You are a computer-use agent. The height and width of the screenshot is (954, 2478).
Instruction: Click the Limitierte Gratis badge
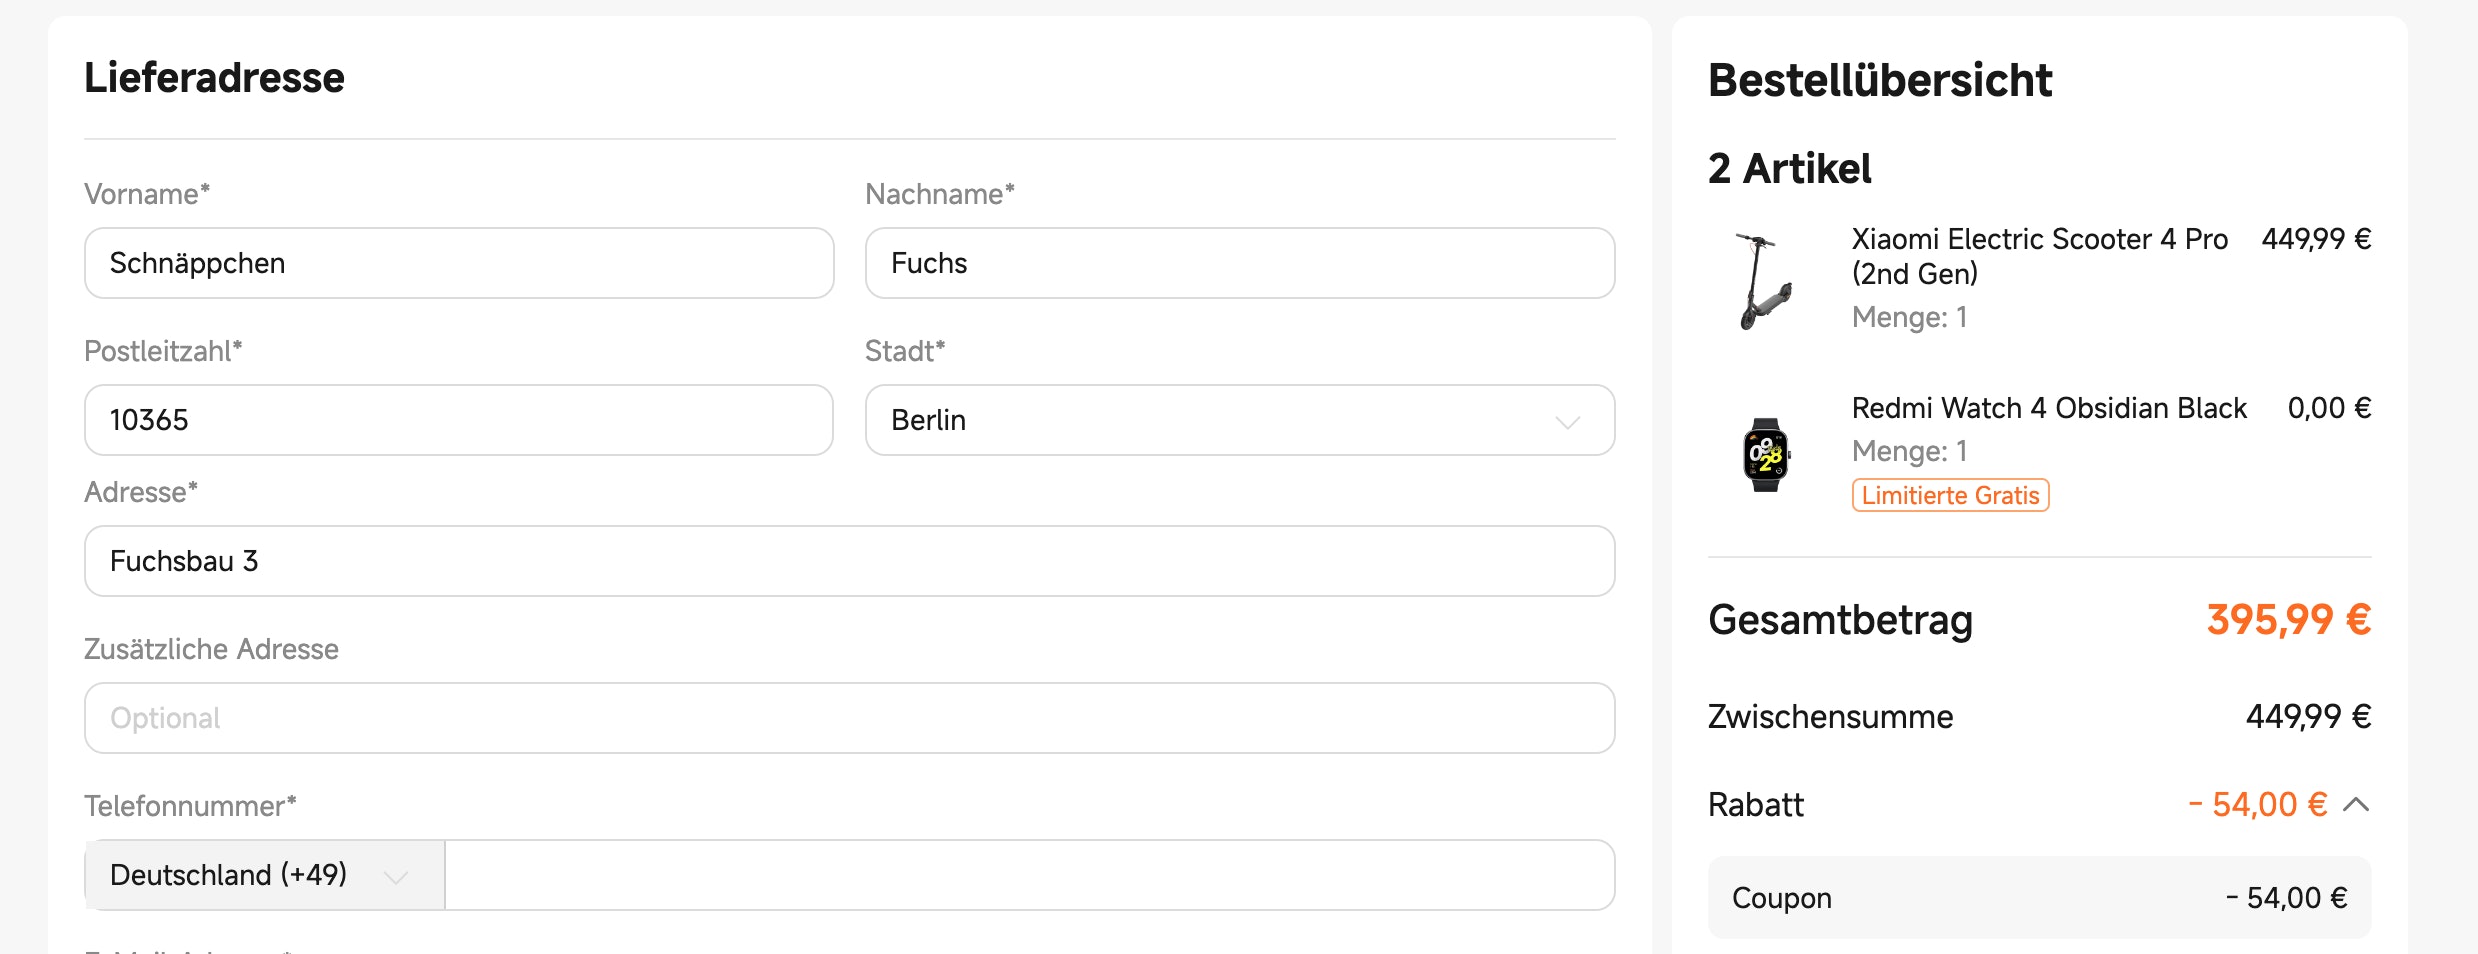tap(1949, 494)
